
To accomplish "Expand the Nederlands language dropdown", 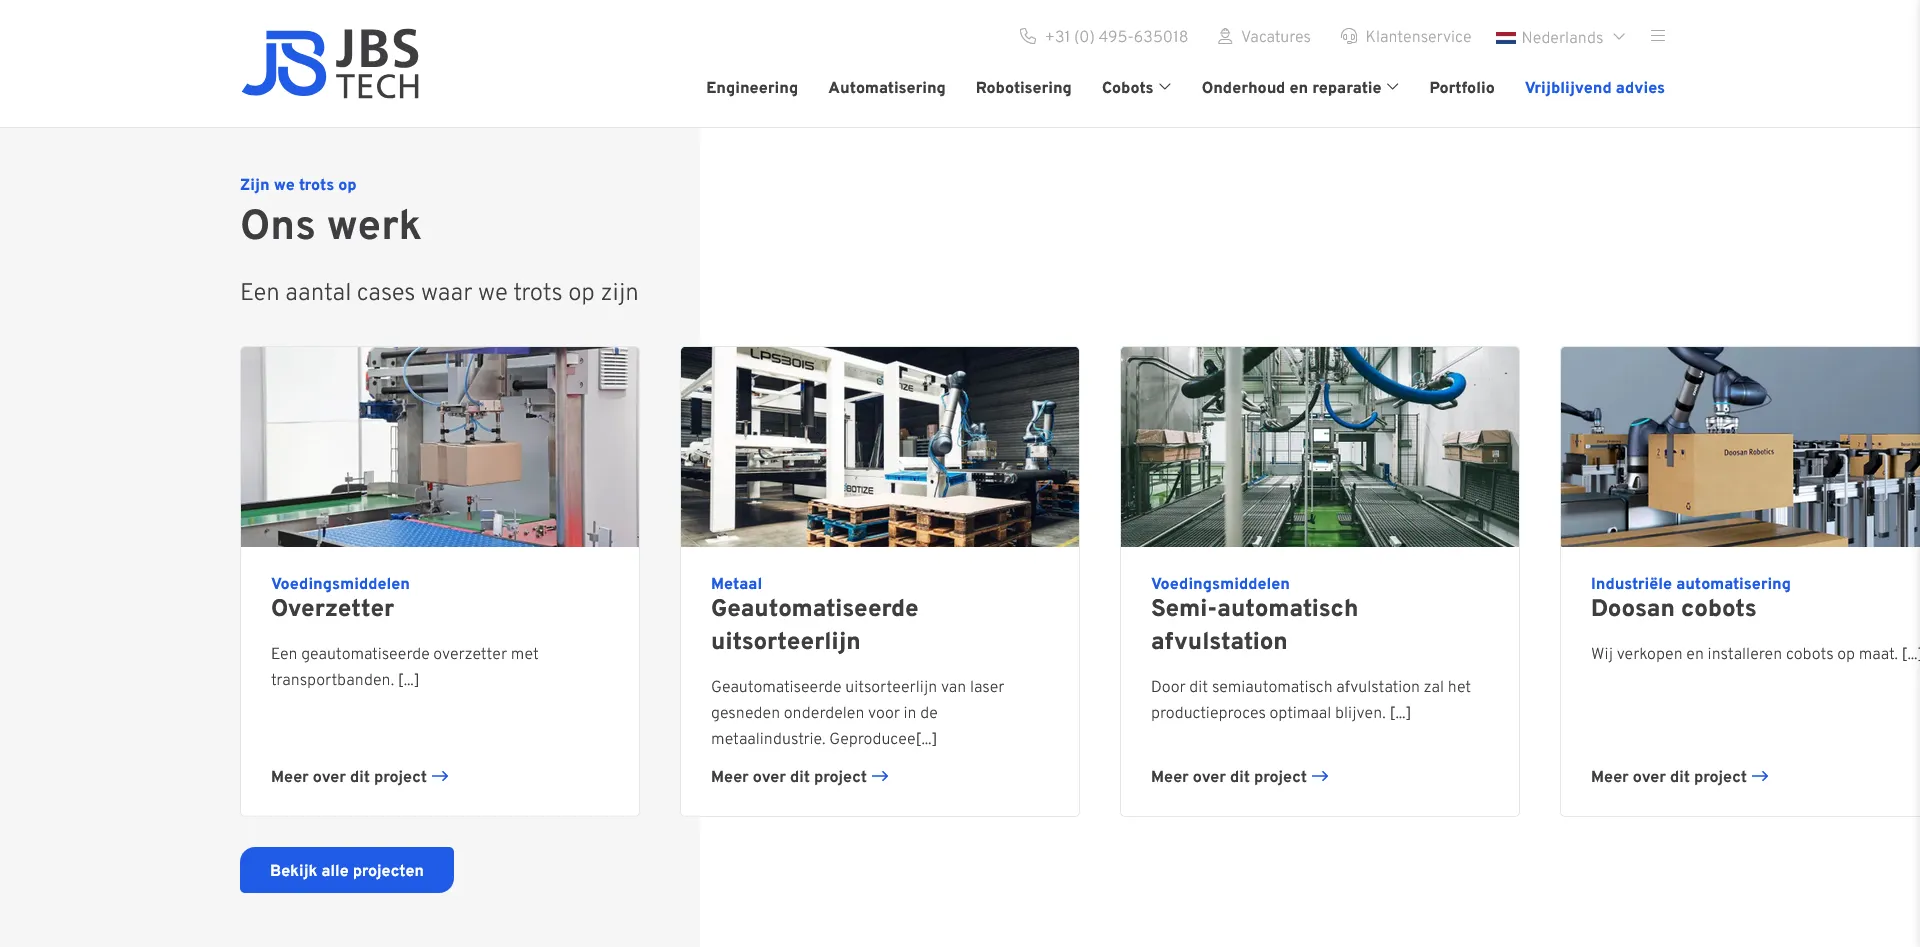I will (1619, 37).
